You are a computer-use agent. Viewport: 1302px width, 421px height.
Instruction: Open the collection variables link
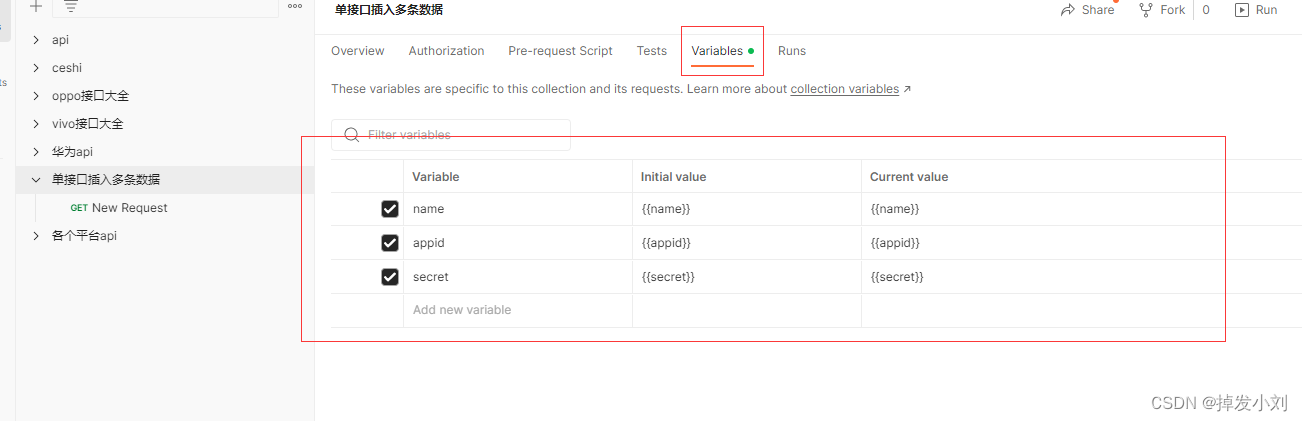click(x=845, y=89)
